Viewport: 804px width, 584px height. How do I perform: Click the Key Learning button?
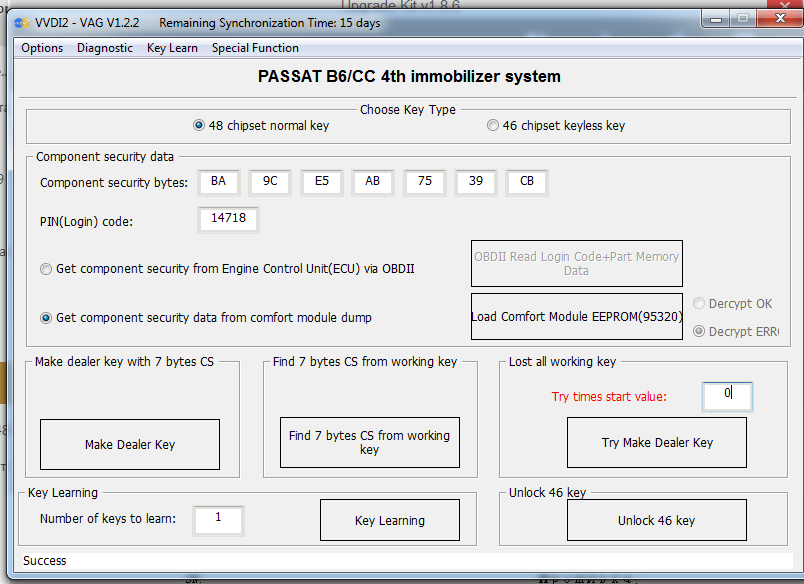(x=390, y=520)
